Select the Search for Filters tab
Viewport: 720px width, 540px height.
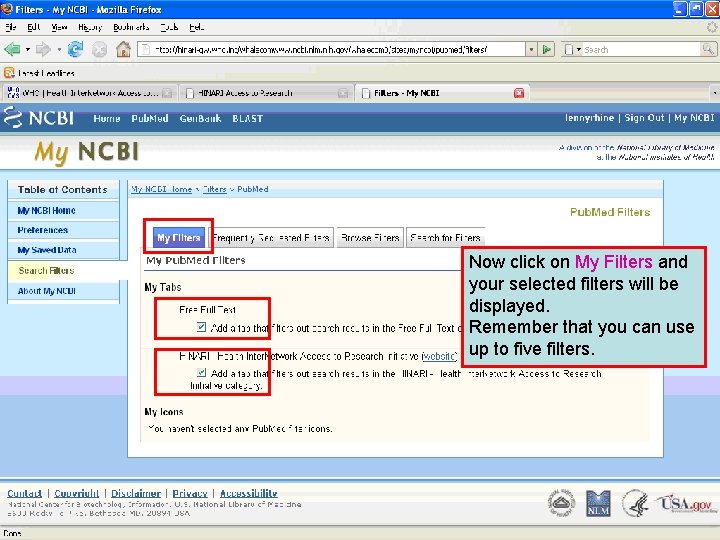(445, 238)
